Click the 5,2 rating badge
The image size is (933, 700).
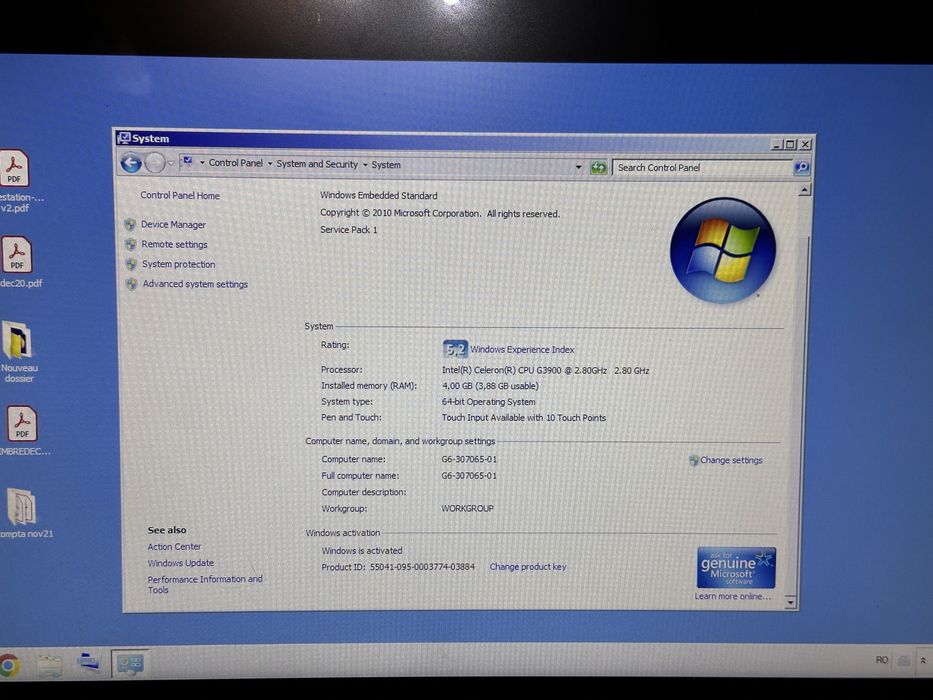[455, 349]
